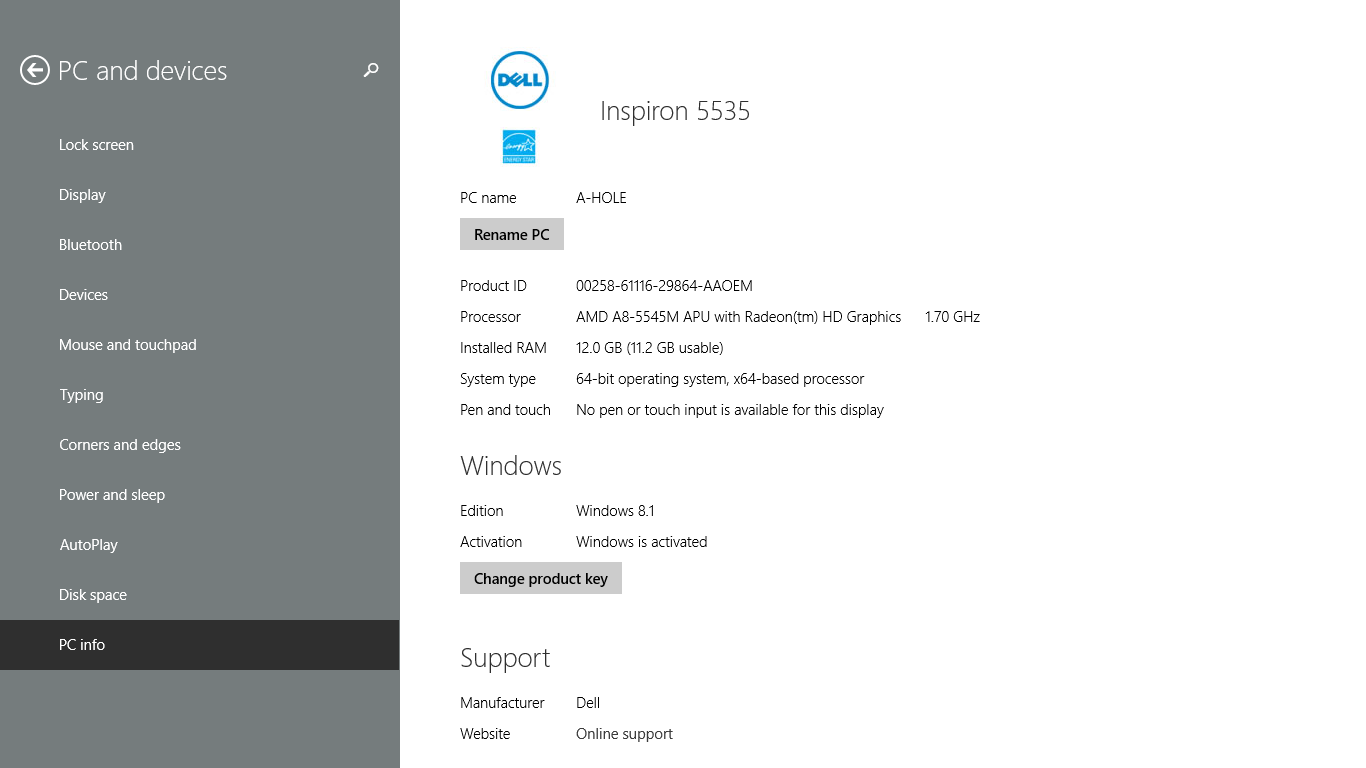The width and height of the screenshot is (1366, 768).
Task: Click the 12.0 GB installed RAM value
Action: pyautogui.click(x=649, y=348)
